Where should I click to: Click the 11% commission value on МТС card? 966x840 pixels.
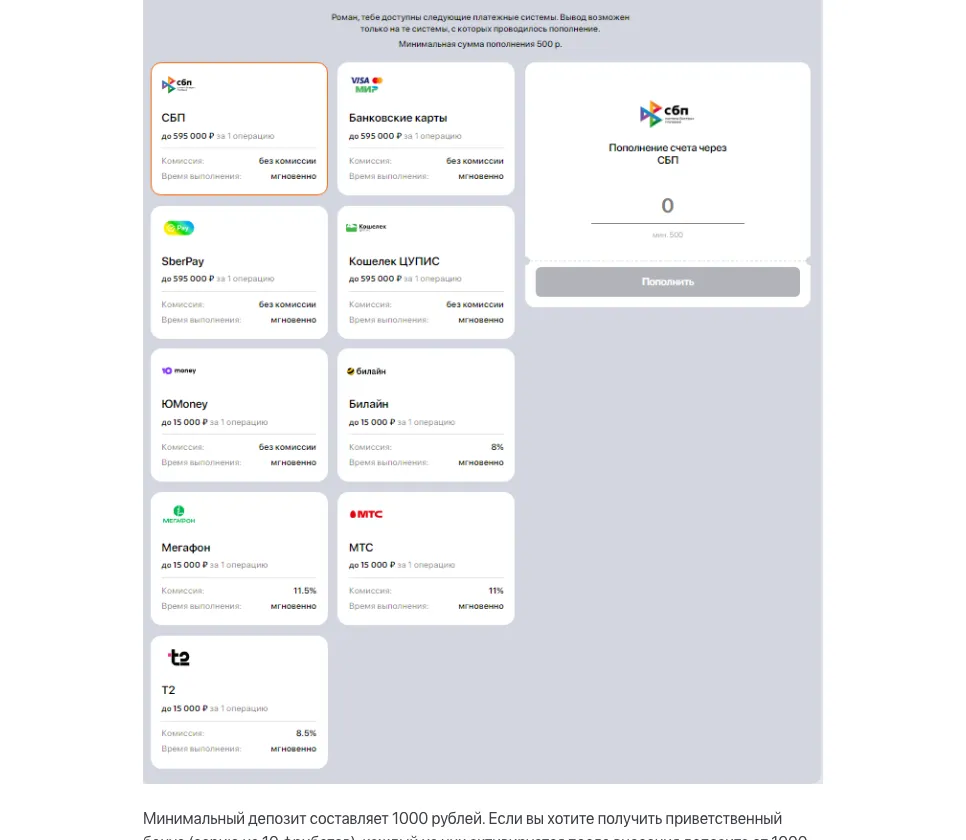(496, 590)
